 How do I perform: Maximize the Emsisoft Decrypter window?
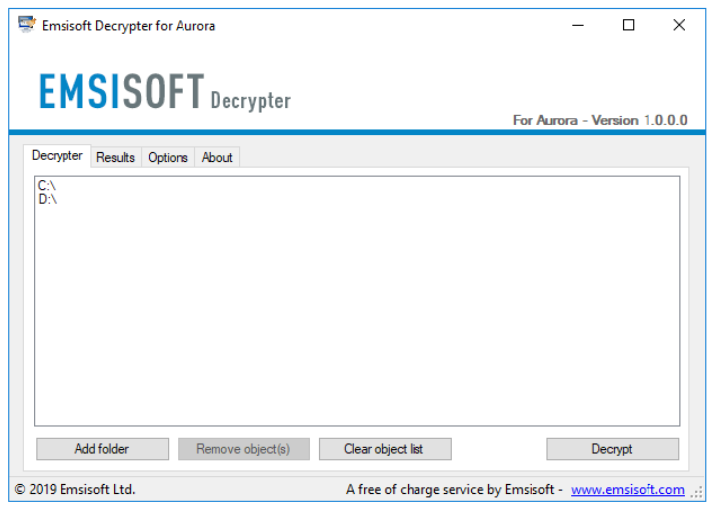pos(628,25)
